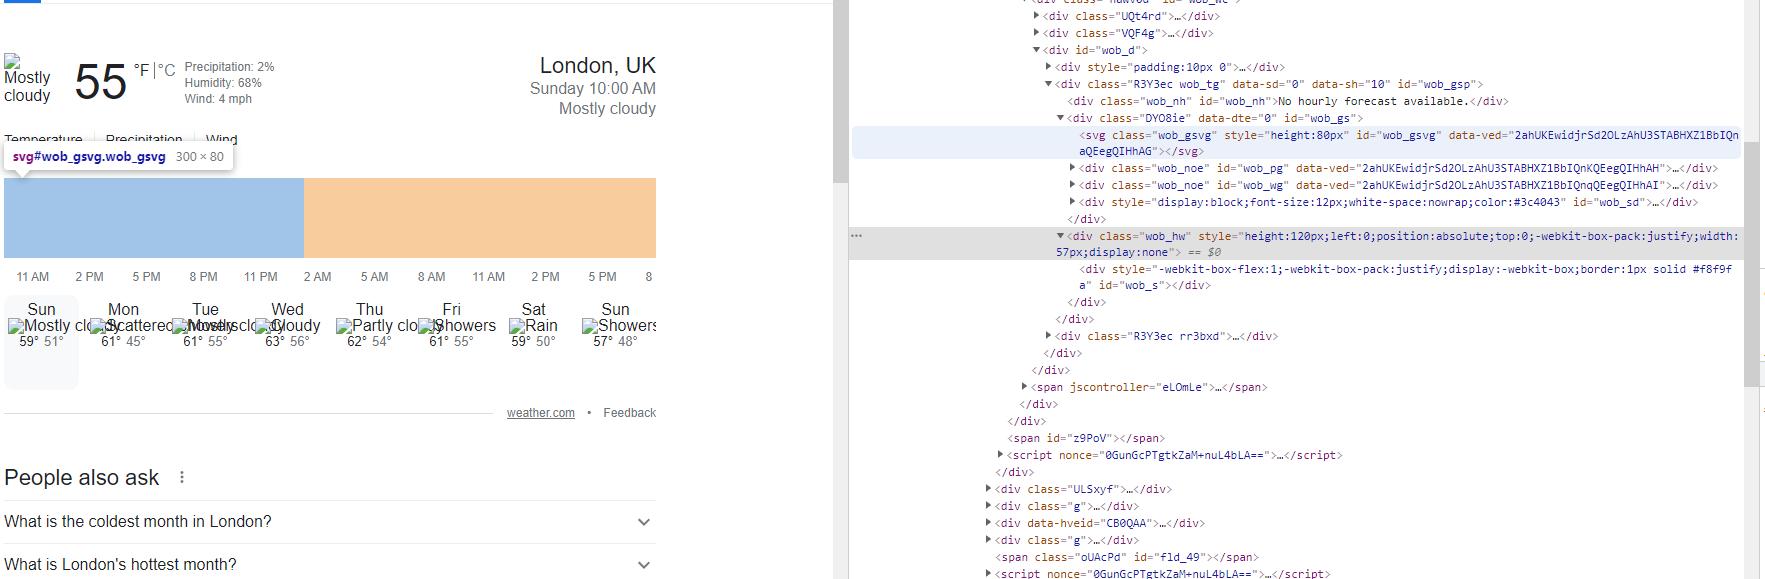Open the three-dot menu beside People also ask

182,477
